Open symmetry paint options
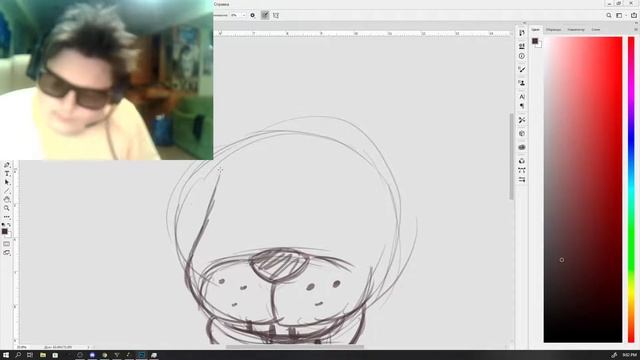Viewport: 640px width, 360px height. [x=276, y=15]
